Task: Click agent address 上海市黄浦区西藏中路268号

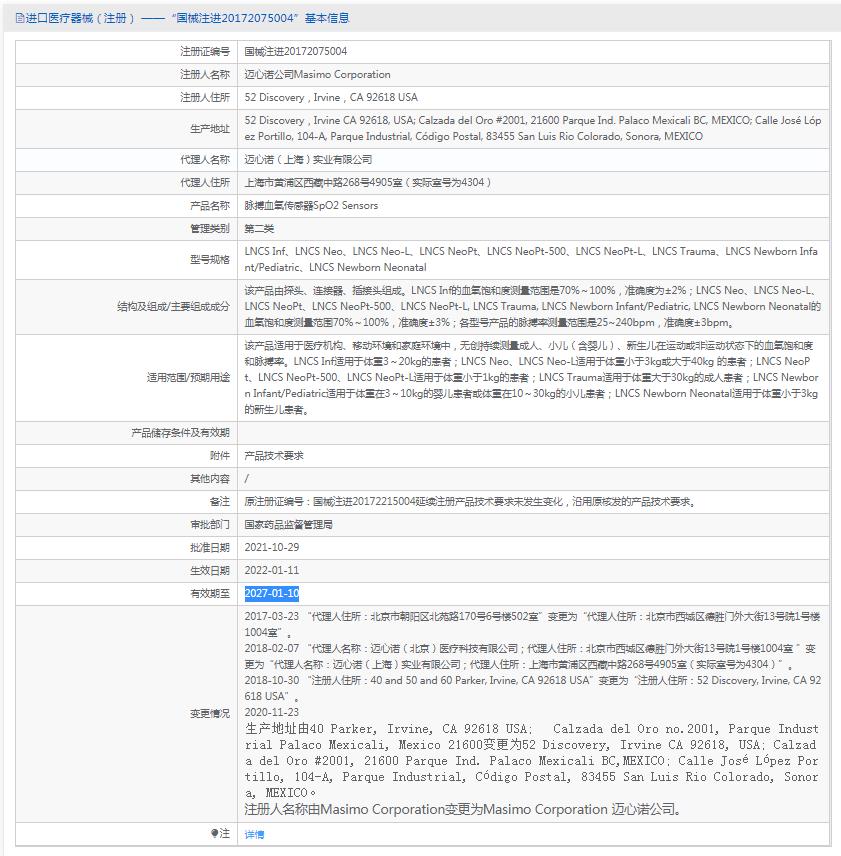Action: click(368, 182)
